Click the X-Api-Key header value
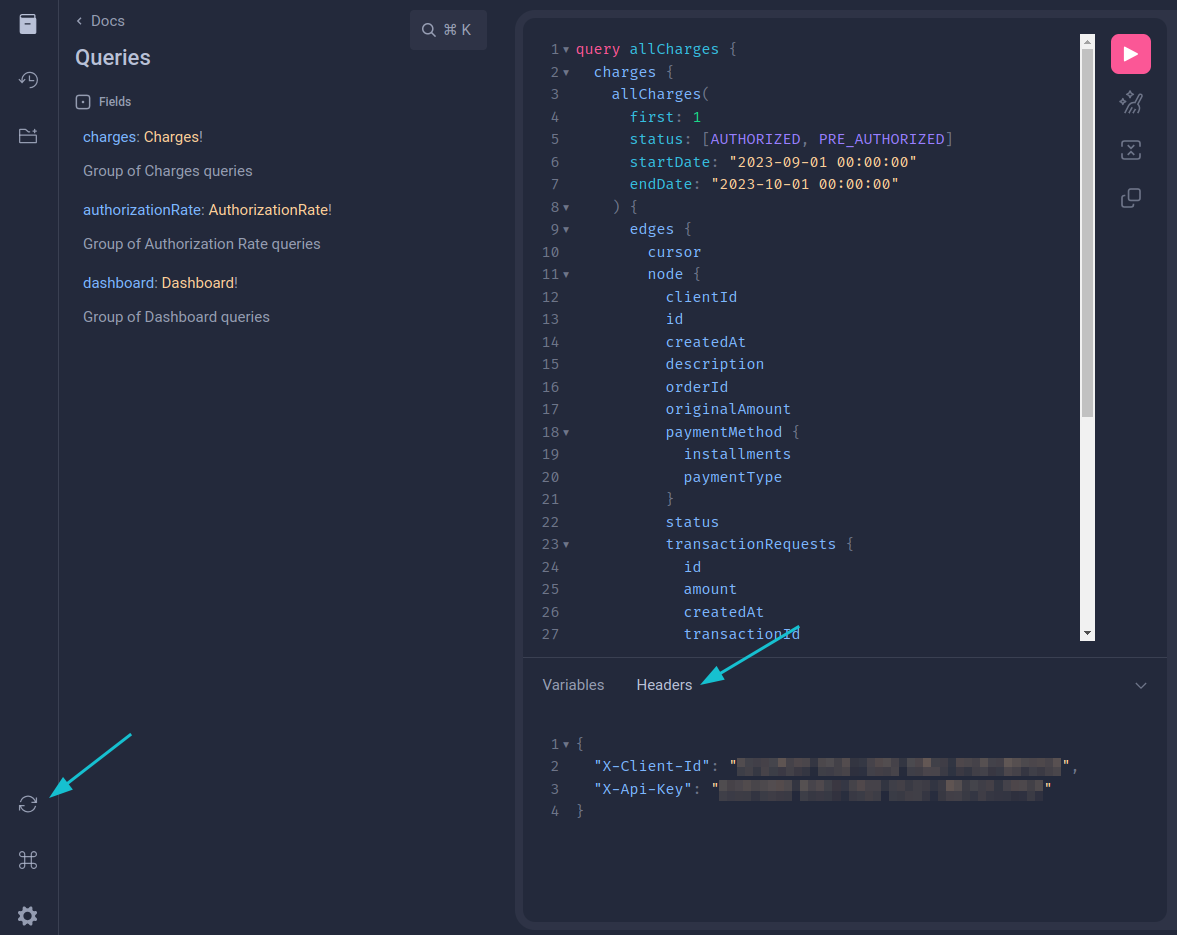 [x=881, y=789]
